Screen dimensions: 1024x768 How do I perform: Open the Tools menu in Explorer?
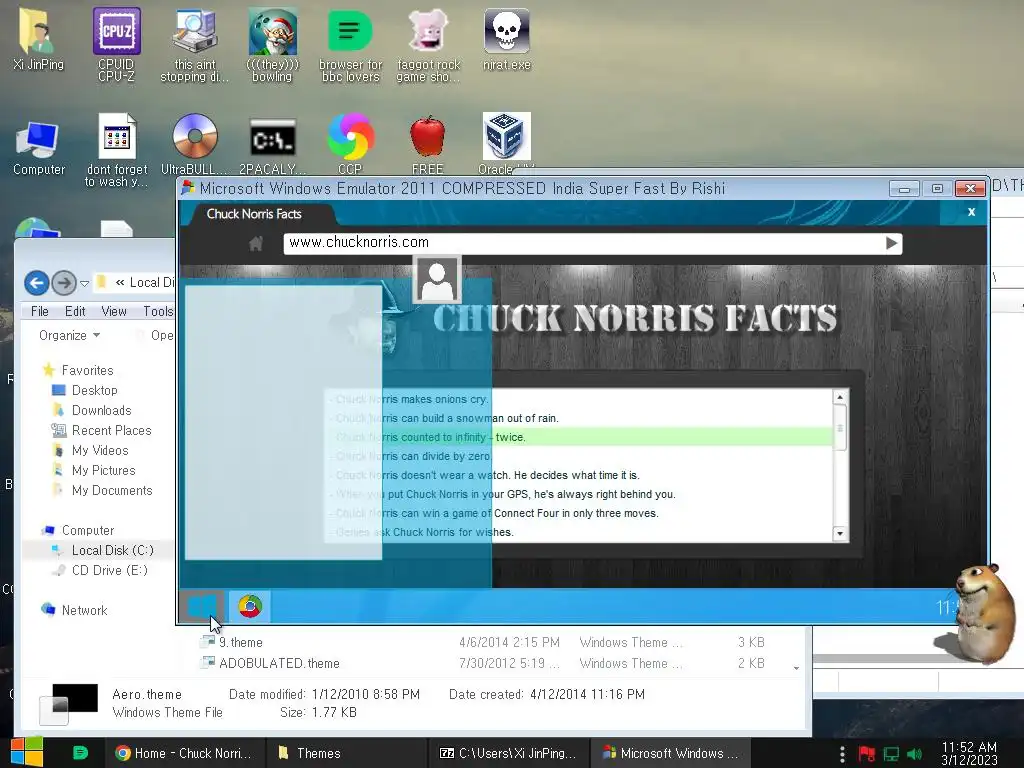pos(159,312)
